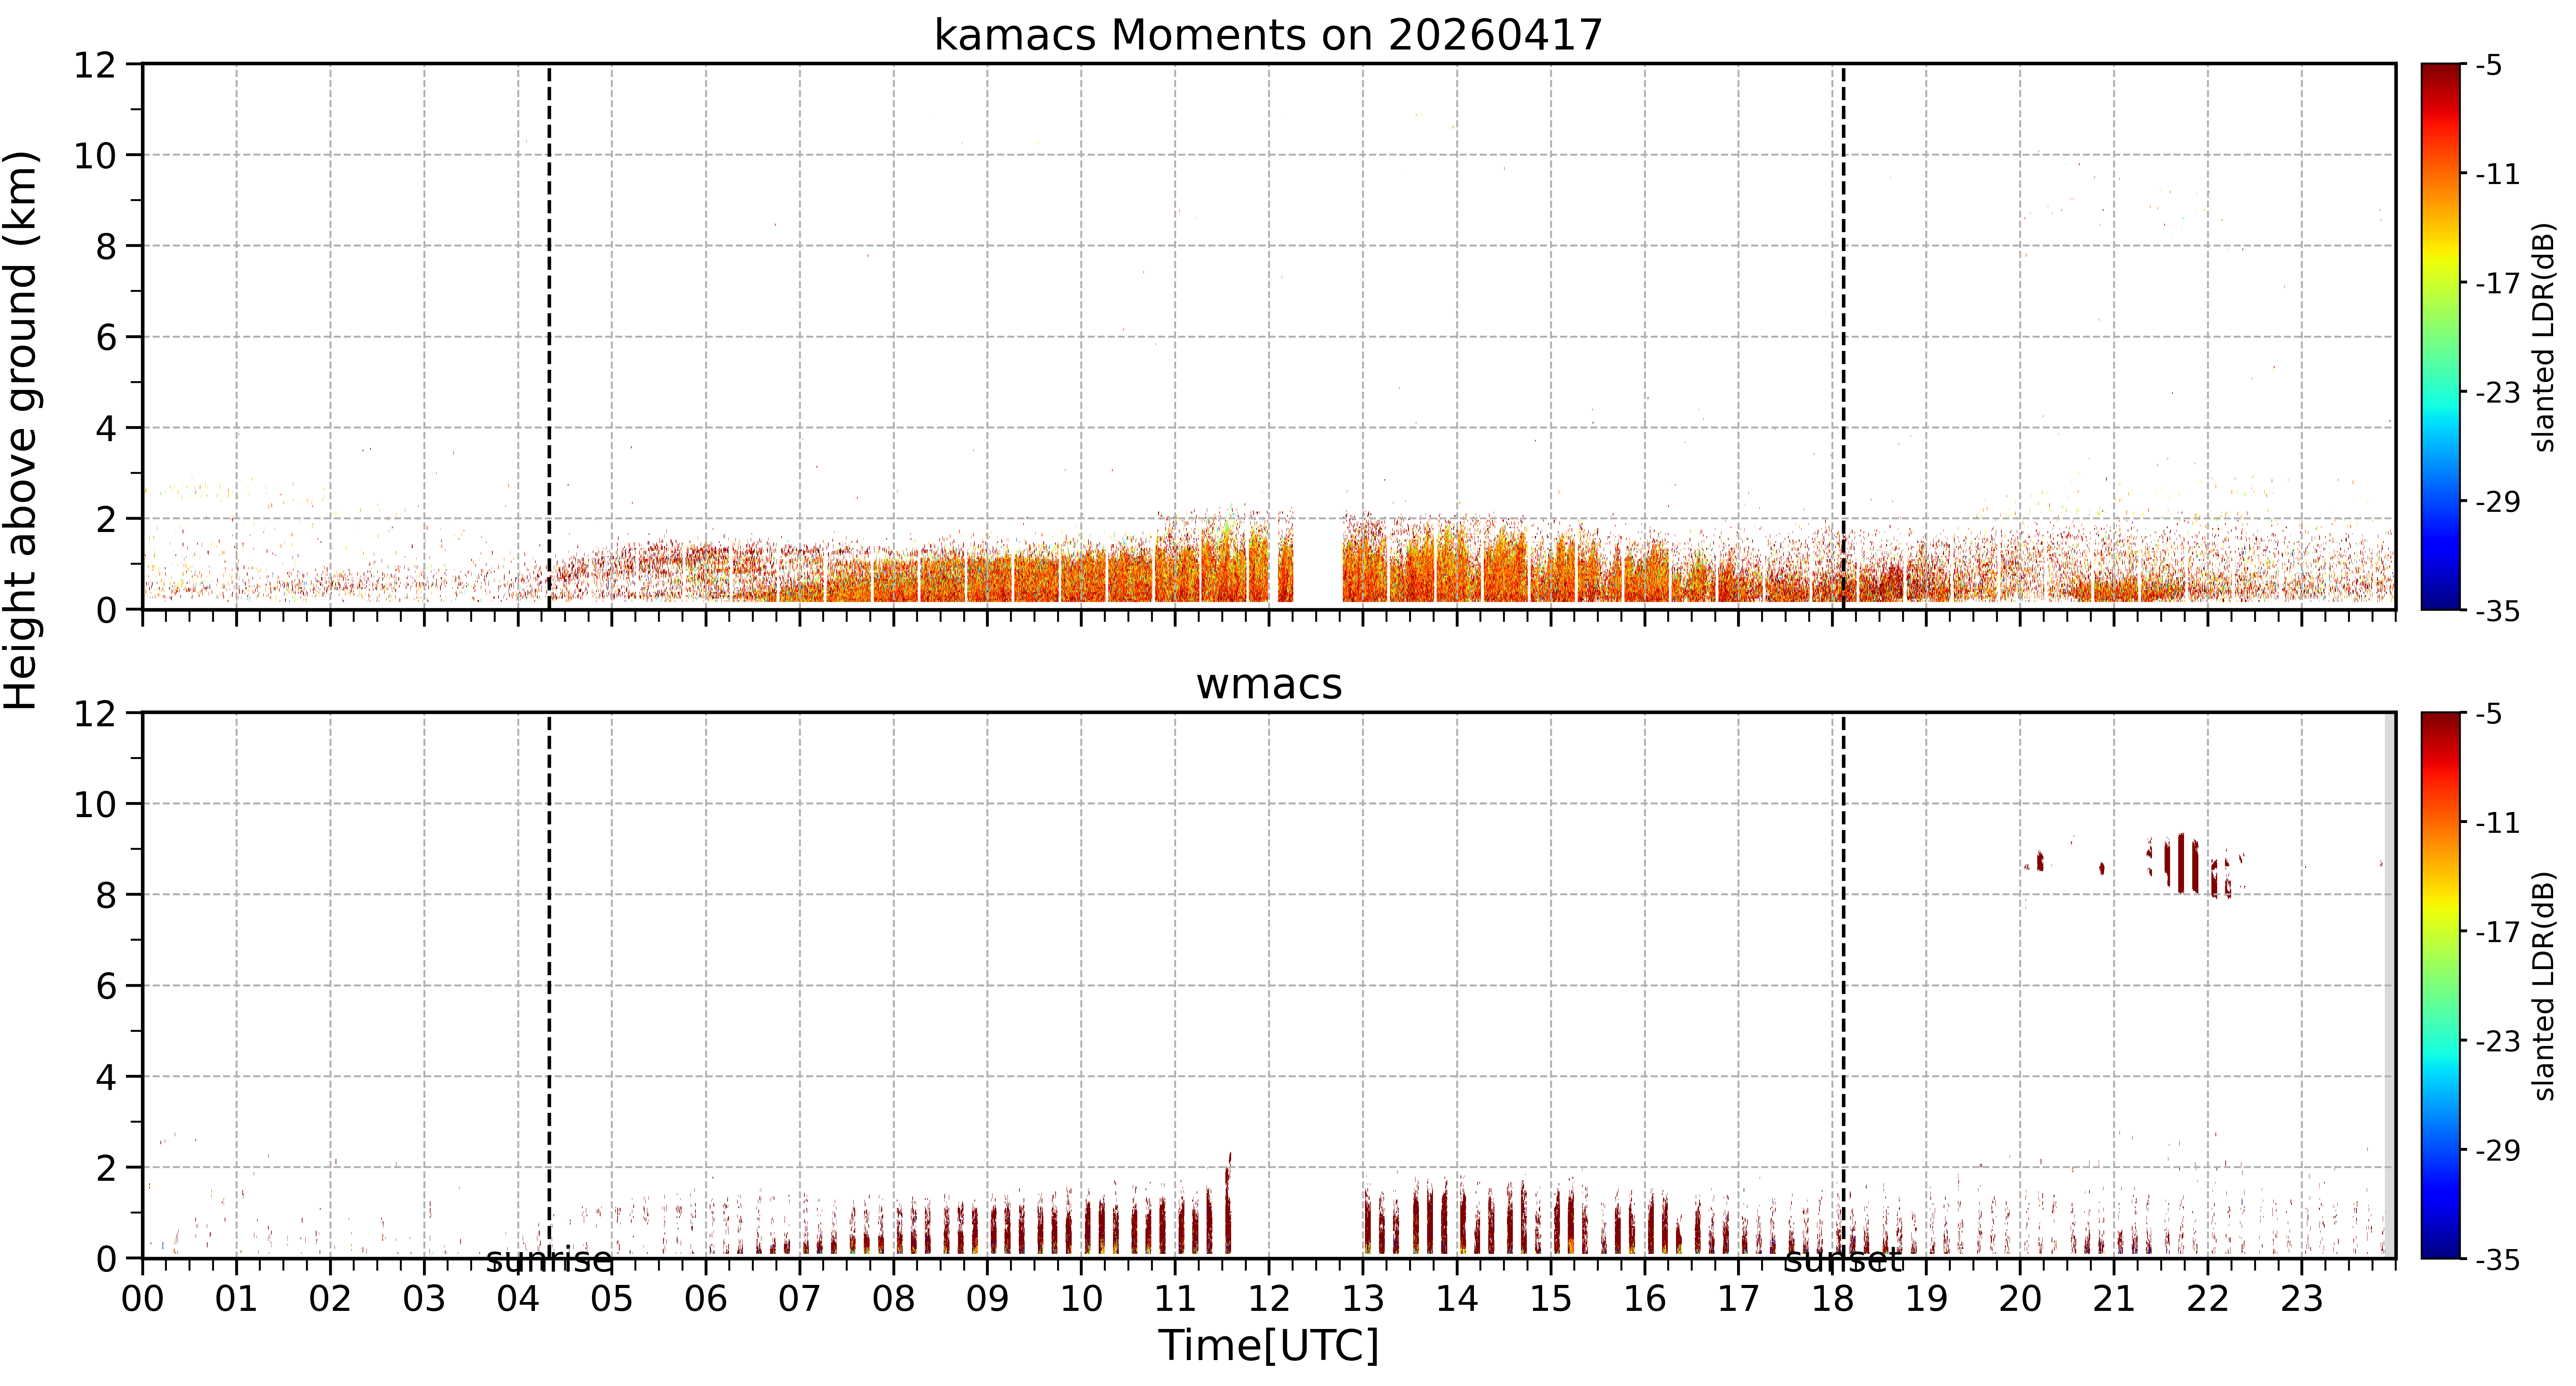Click the 18 hour tick label
The image size is (2576, 1386).
click(1832, 1299)
